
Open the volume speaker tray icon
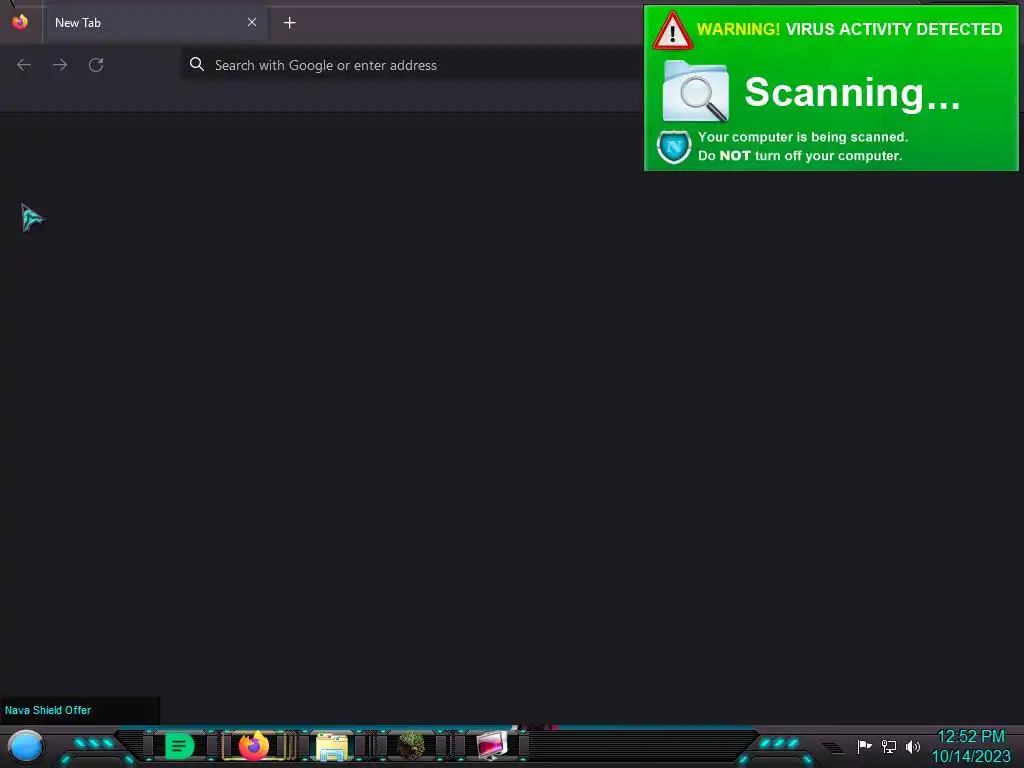(913, 746)
